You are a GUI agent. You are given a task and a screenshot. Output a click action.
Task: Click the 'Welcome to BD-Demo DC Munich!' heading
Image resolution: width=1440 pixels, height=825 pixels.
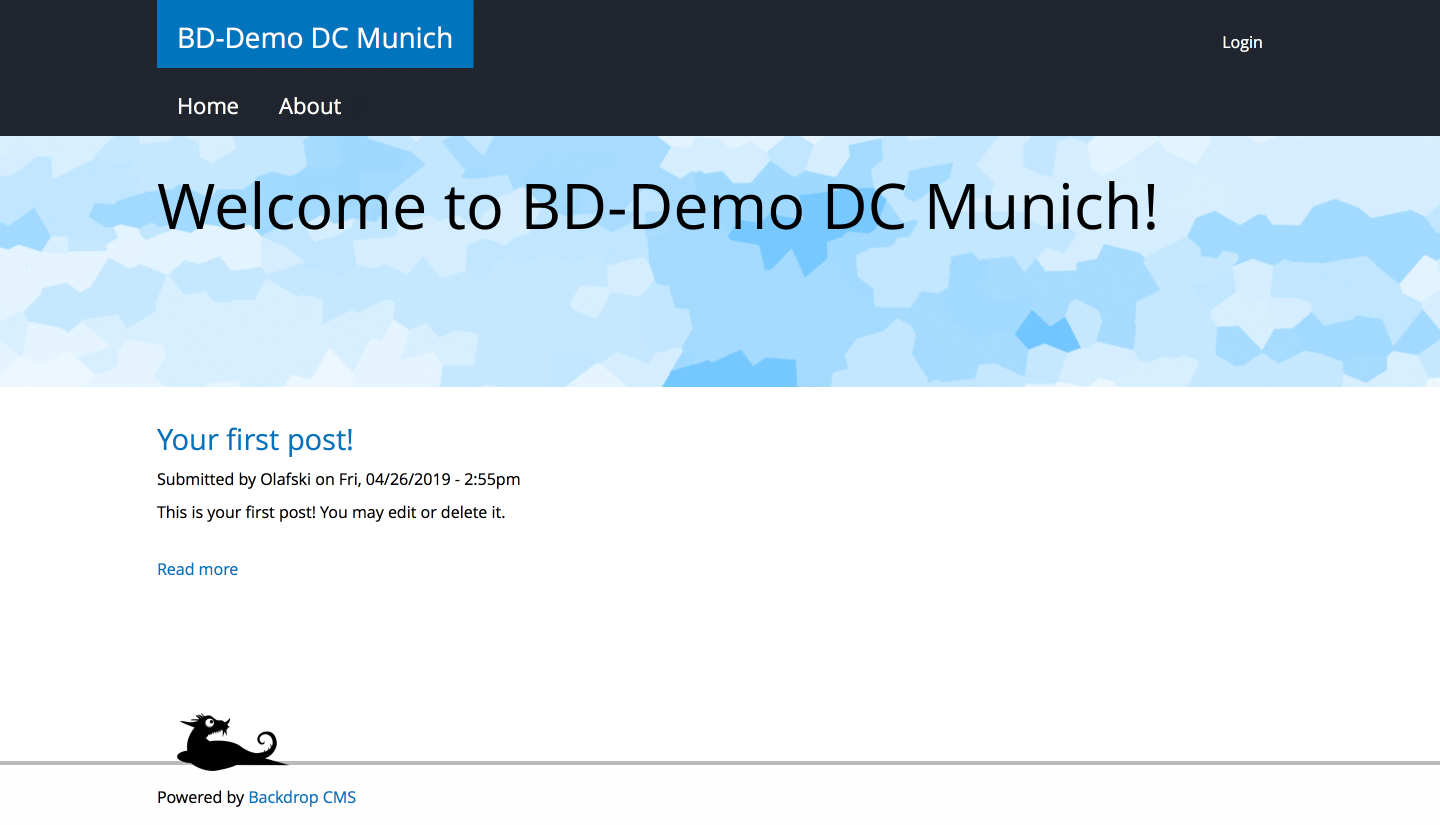point(657,206)
